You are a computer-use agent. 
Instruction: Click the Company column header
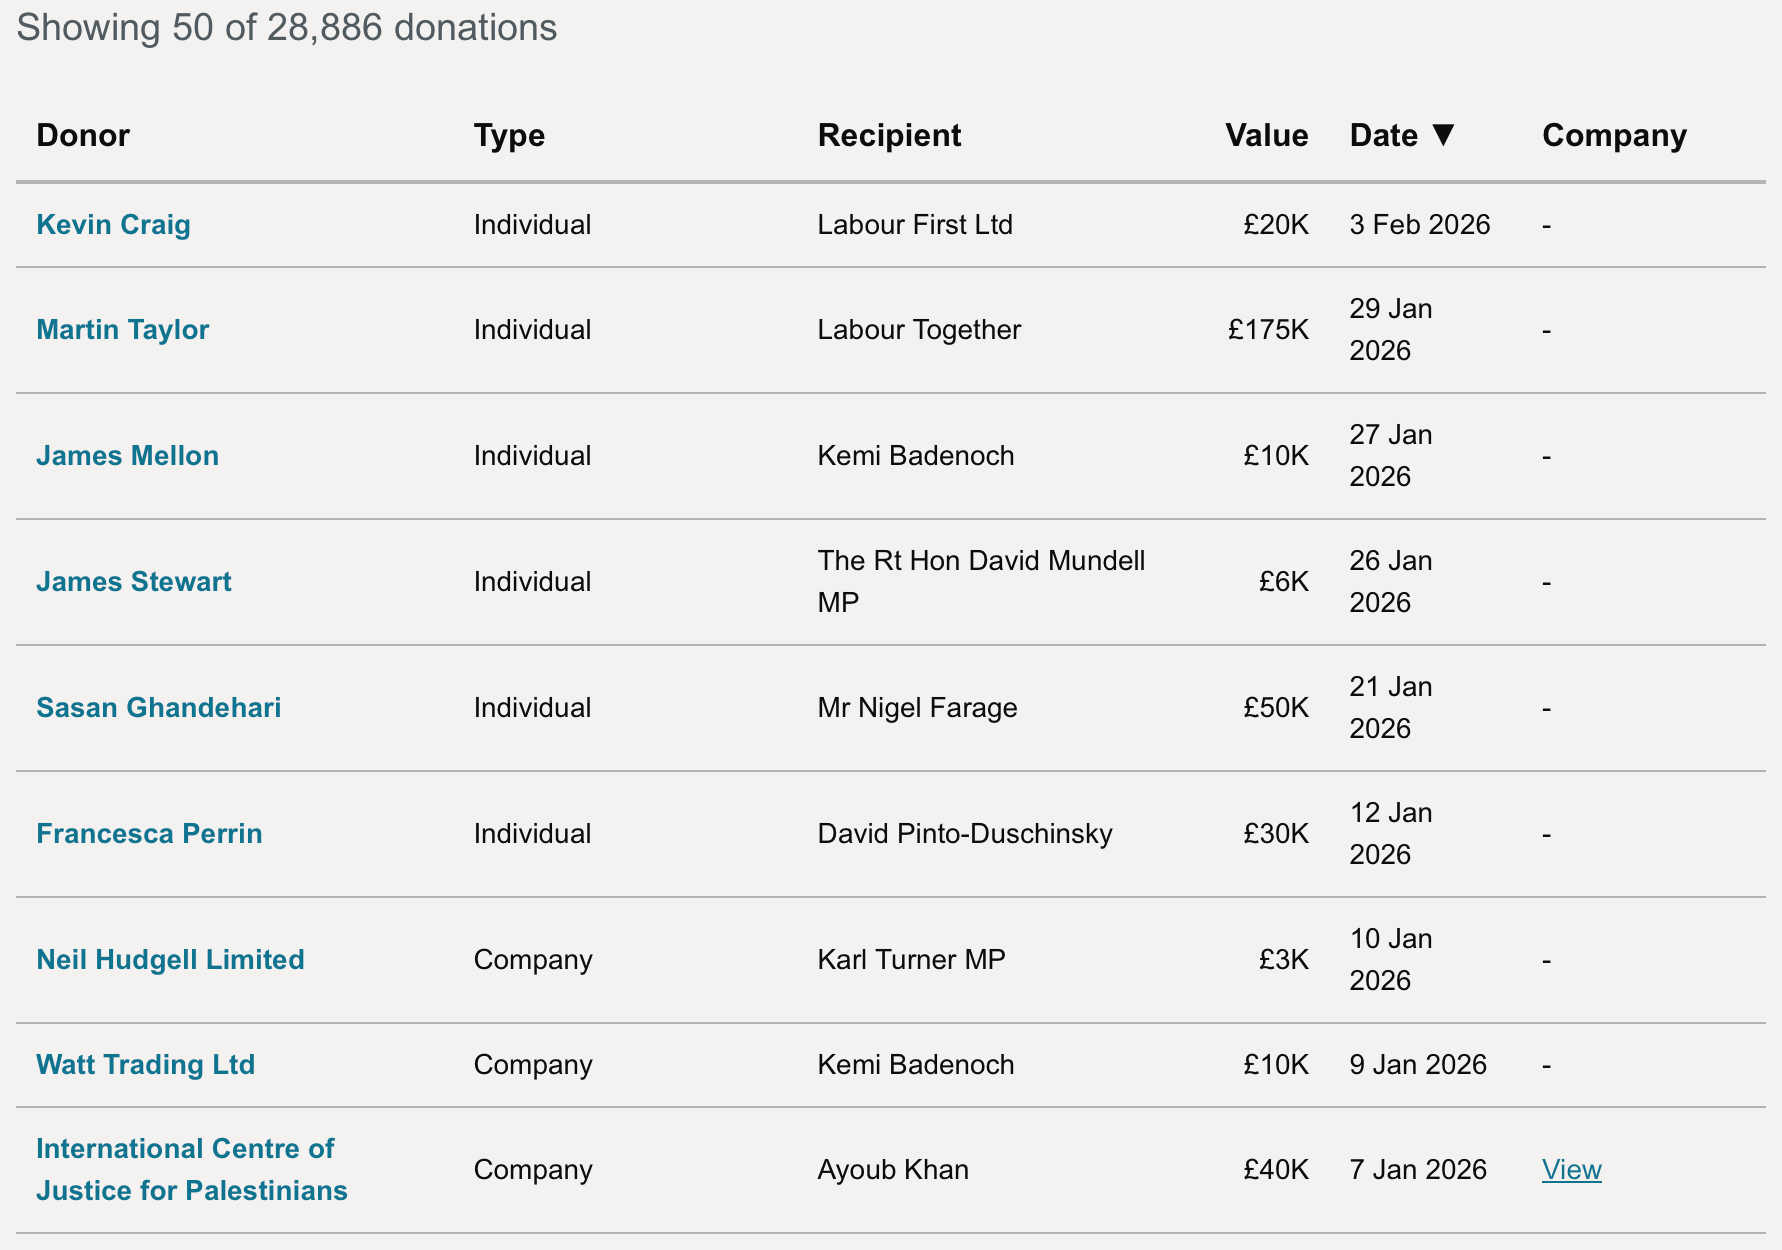pyautogui.click(x=1614, y=135)
